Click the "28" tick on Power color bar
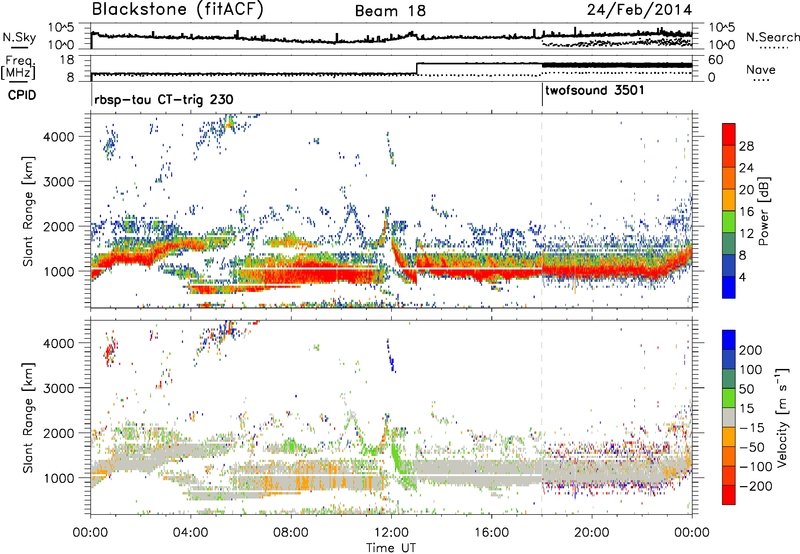The width and height of the screenshot is (800, 554). tap(746, 146)
